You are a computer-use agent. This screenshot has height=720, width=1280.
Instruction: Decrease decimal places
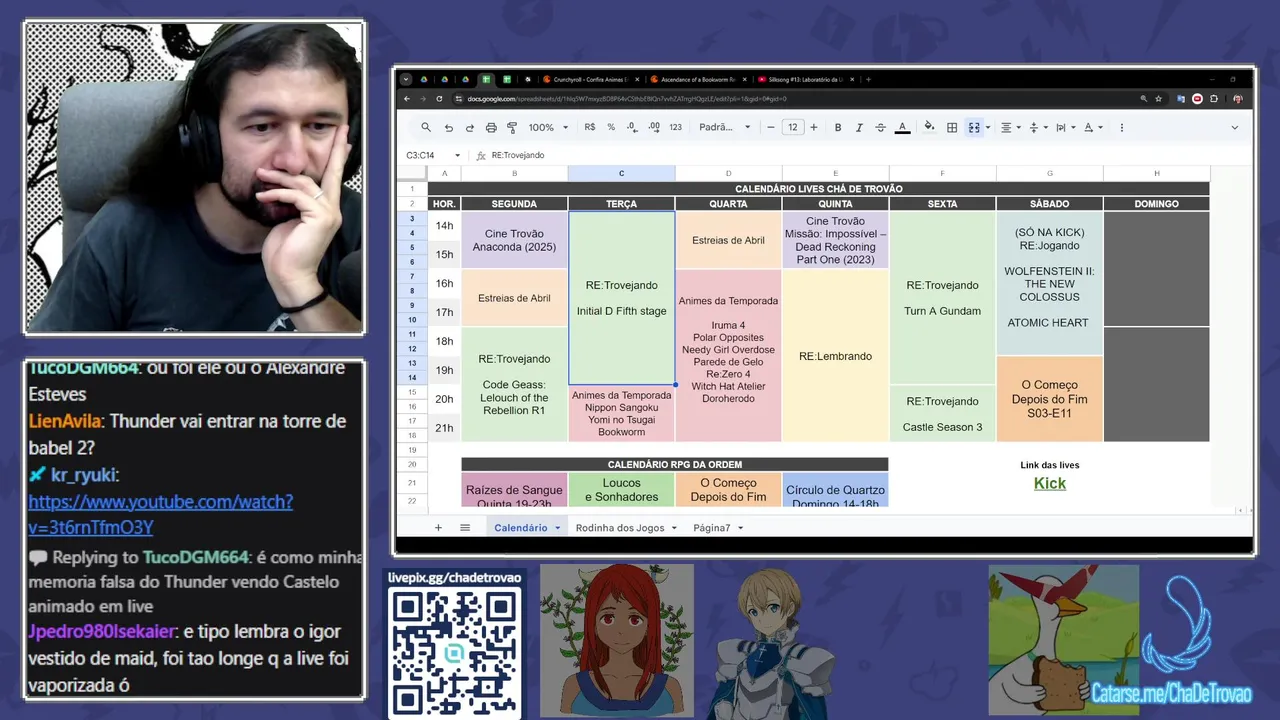632,128
